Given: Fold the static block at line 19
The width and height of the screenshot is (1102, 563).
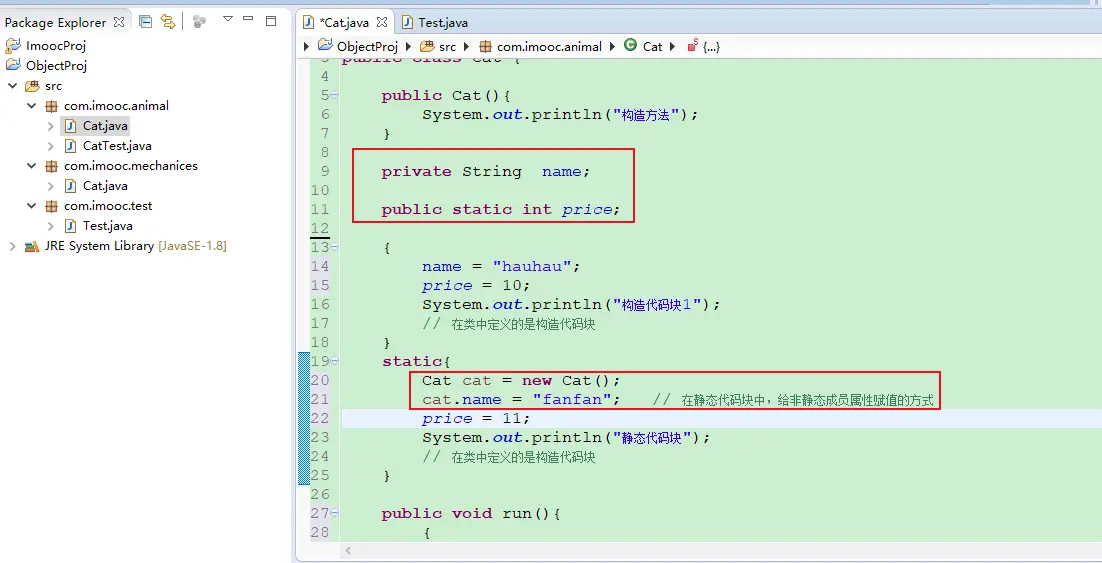Looking at the screenshot, I should tap(334, 361).
